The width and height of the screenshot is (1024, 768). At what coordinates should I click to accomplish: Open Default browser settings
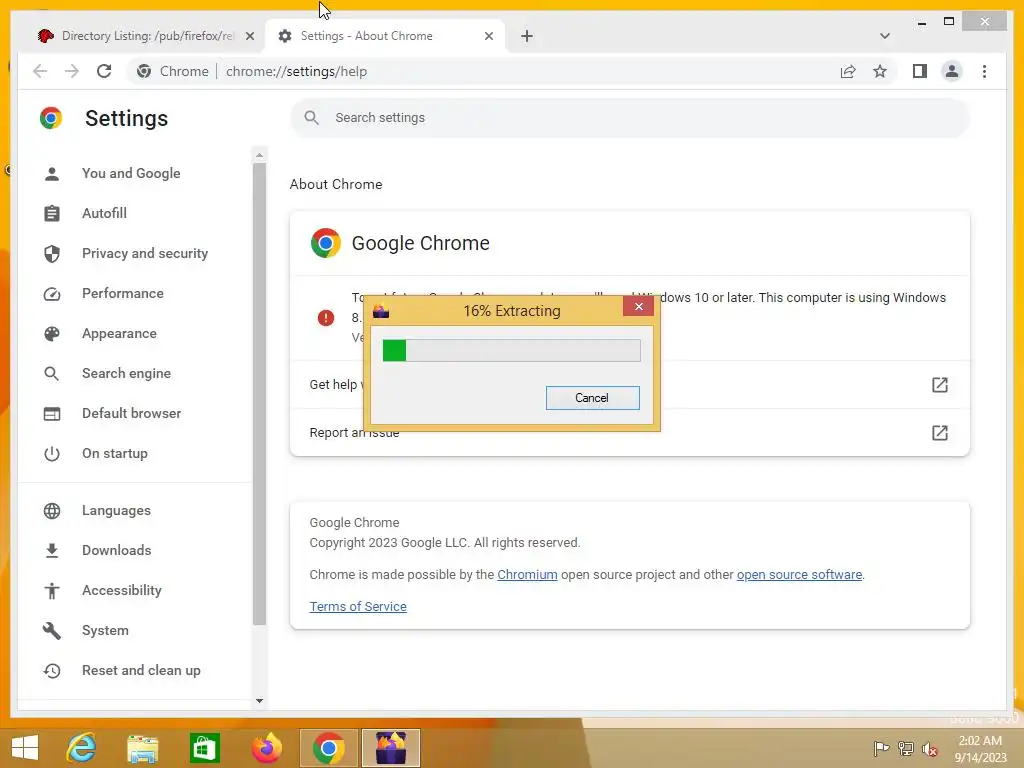point(131,413)
